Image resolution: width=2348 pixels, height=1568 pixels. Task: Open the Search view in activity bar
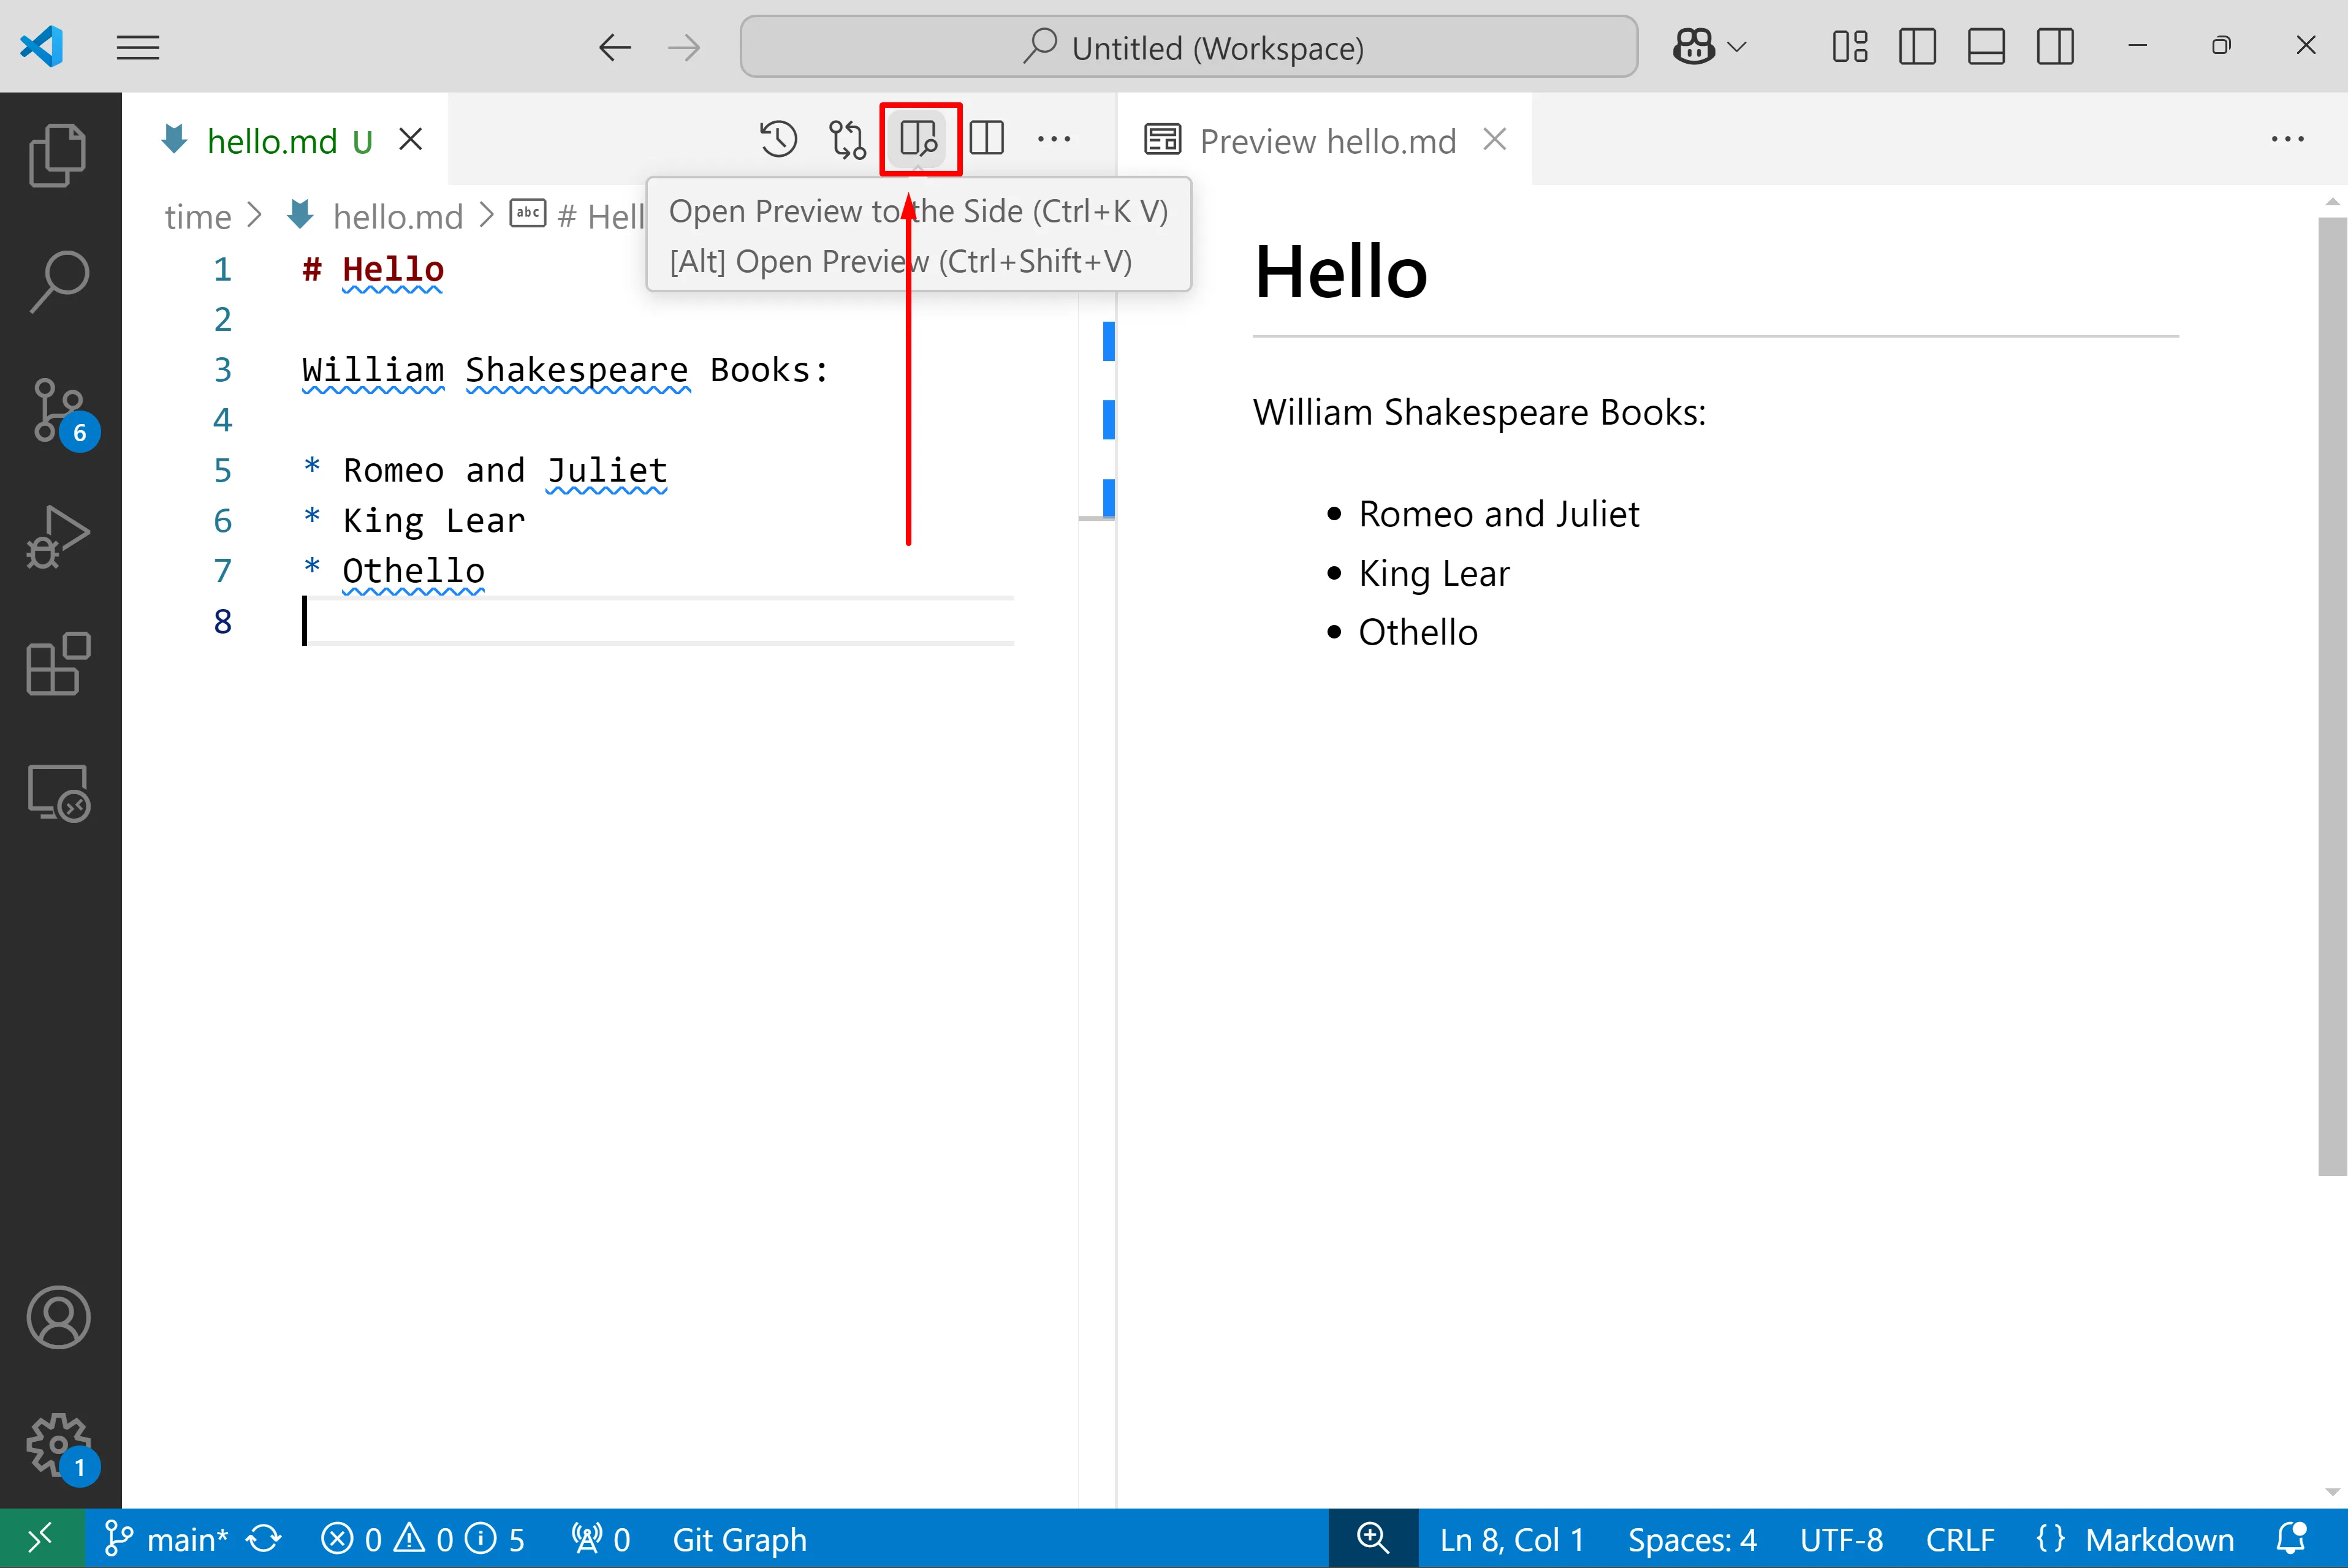[x=58, y=281]
